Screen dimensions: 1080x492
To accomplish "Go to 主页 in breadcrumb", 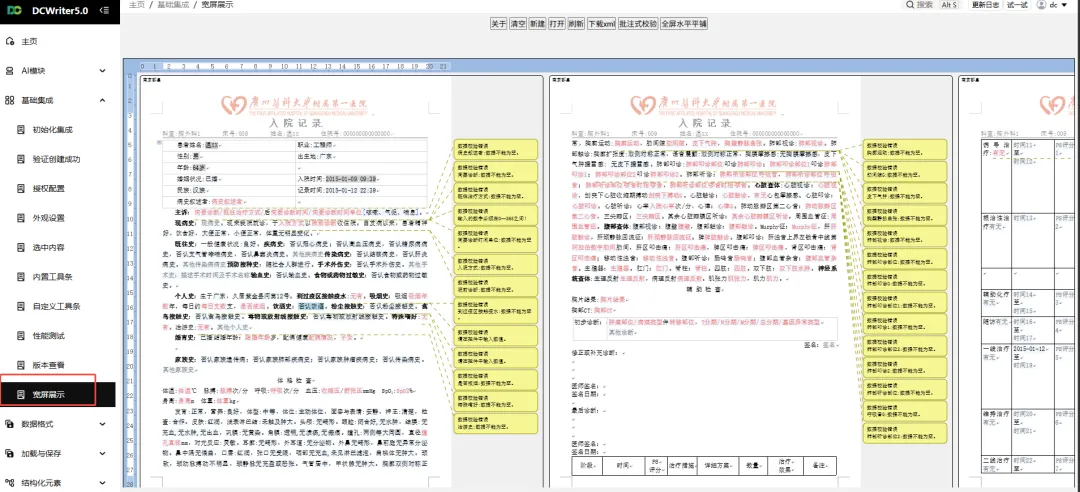I will (x=136, y=5).
